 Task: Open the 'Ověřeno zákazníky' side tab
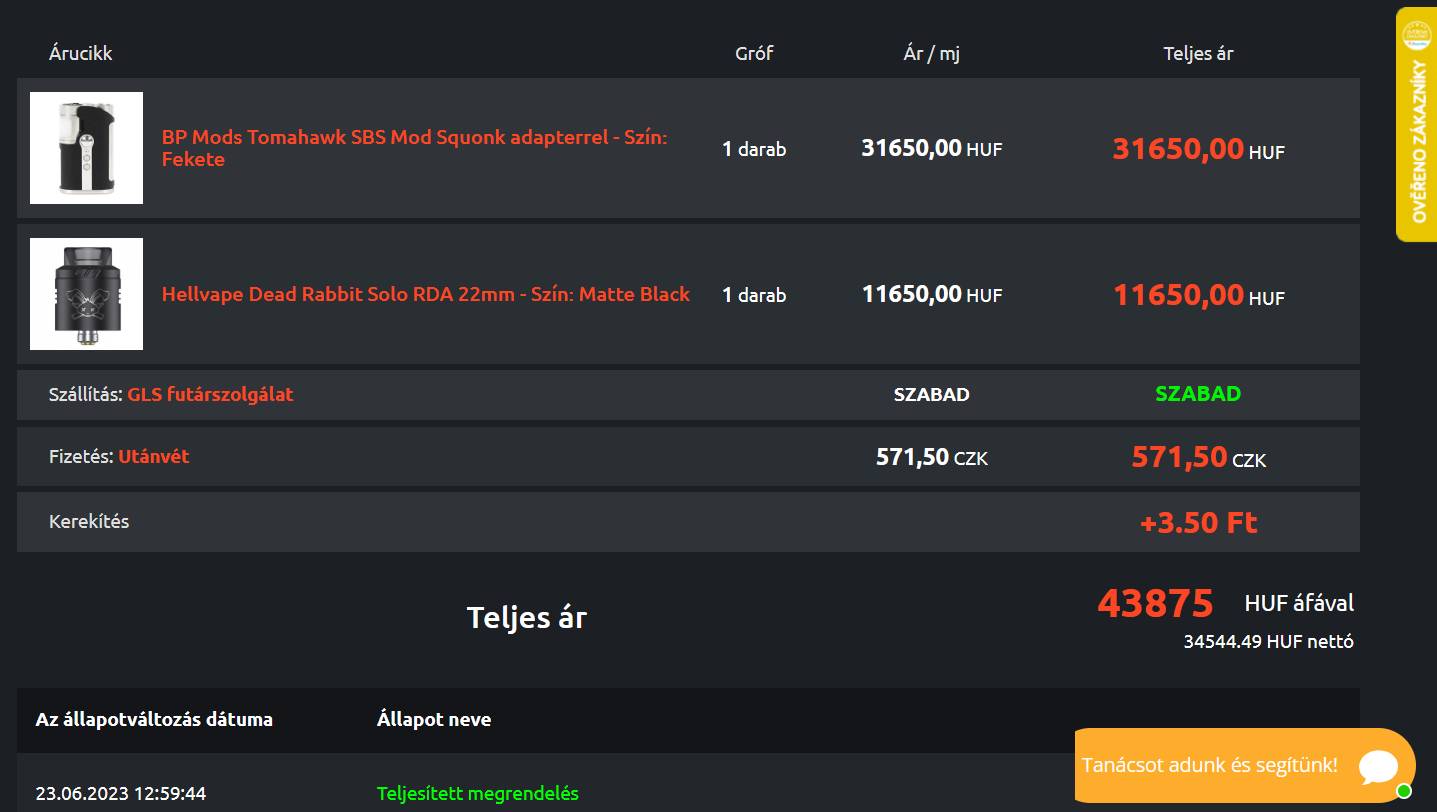pyautogui.click(x=1417, y=140)
